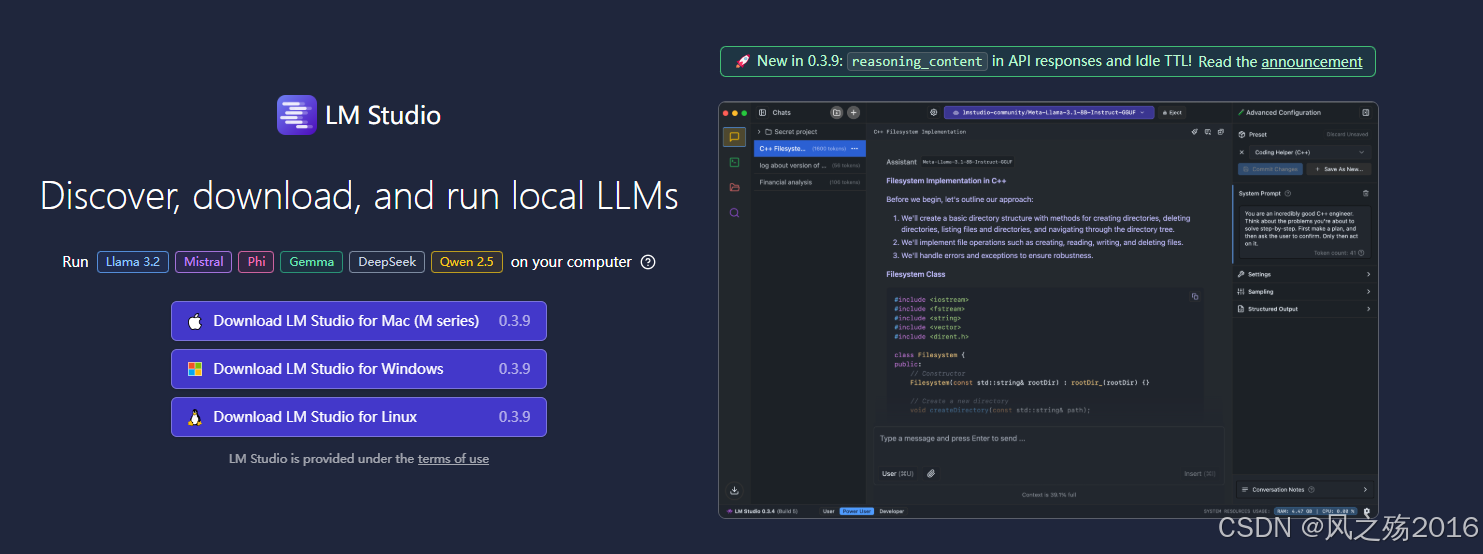This screenshot has height=554, width=1483.
Task: Click the Commit Changes button
Action: click(x=1270, y=169)
